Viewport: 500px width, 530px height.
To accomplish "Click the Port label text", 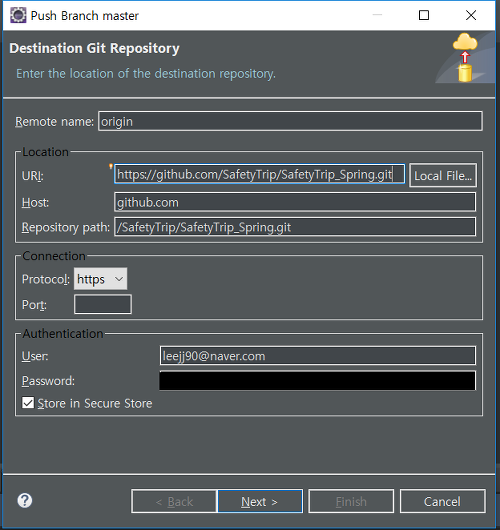I will [x=34, y=305].
